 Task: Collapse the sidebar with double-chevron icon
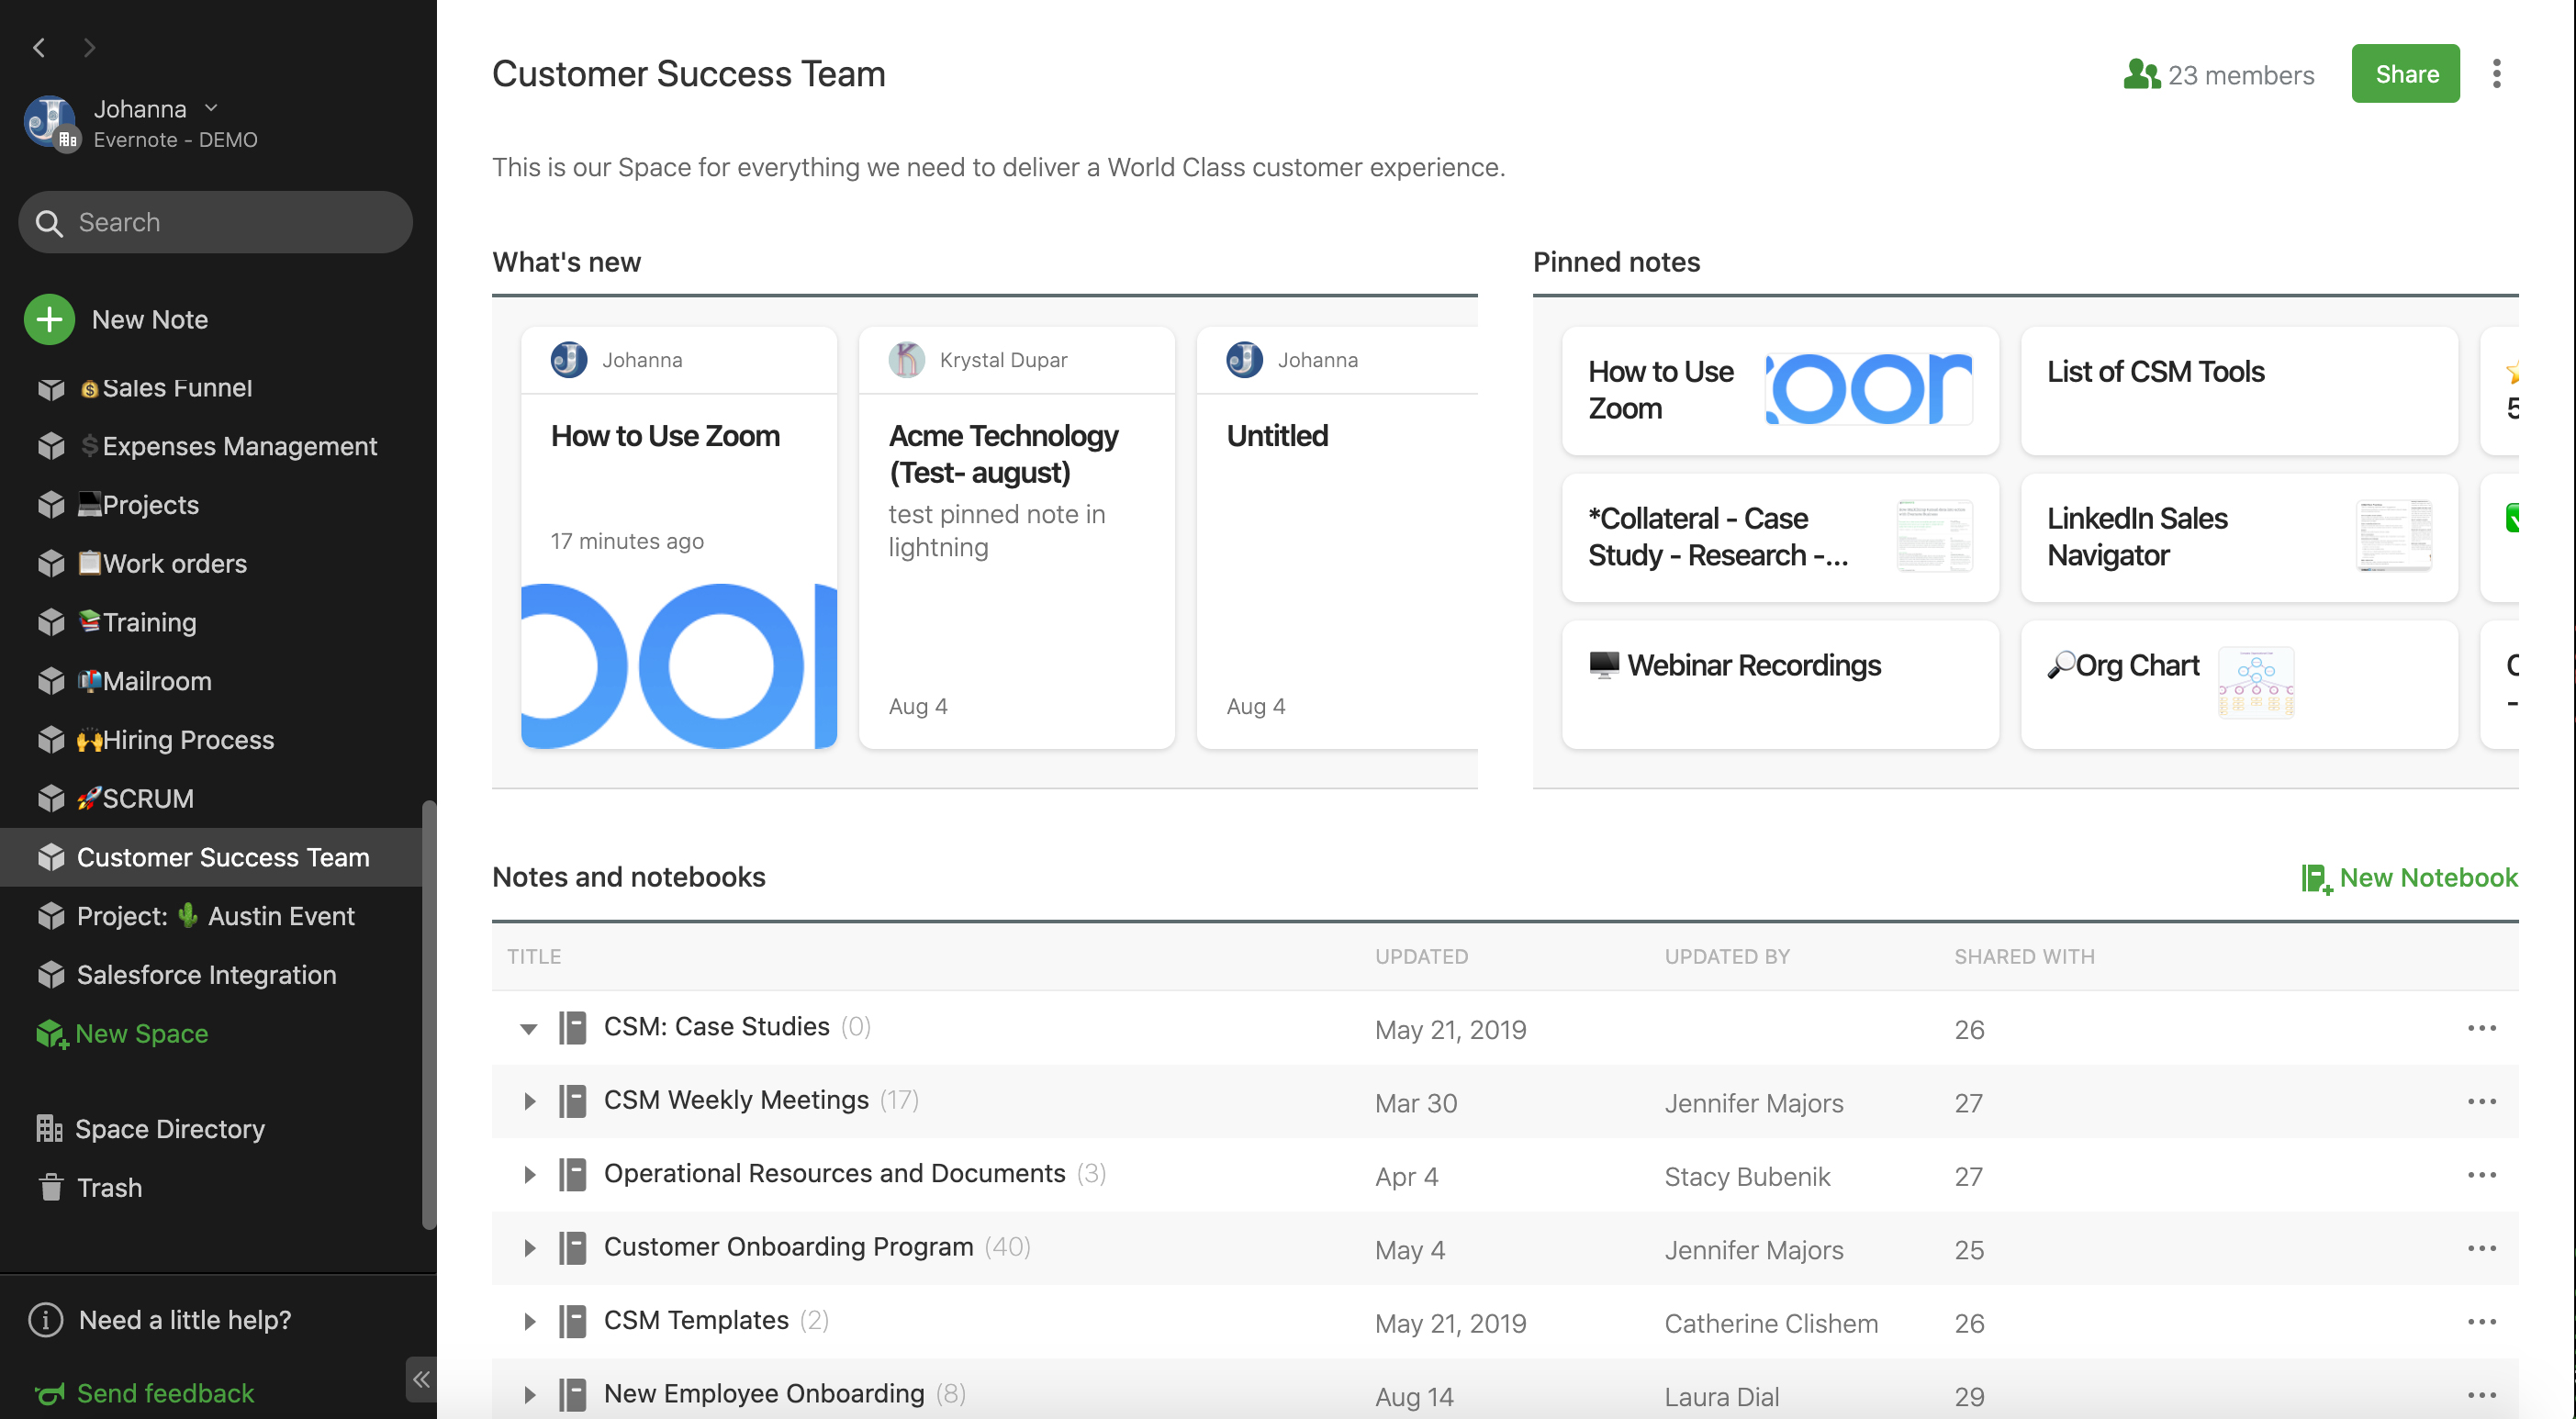coord(421,1379)
